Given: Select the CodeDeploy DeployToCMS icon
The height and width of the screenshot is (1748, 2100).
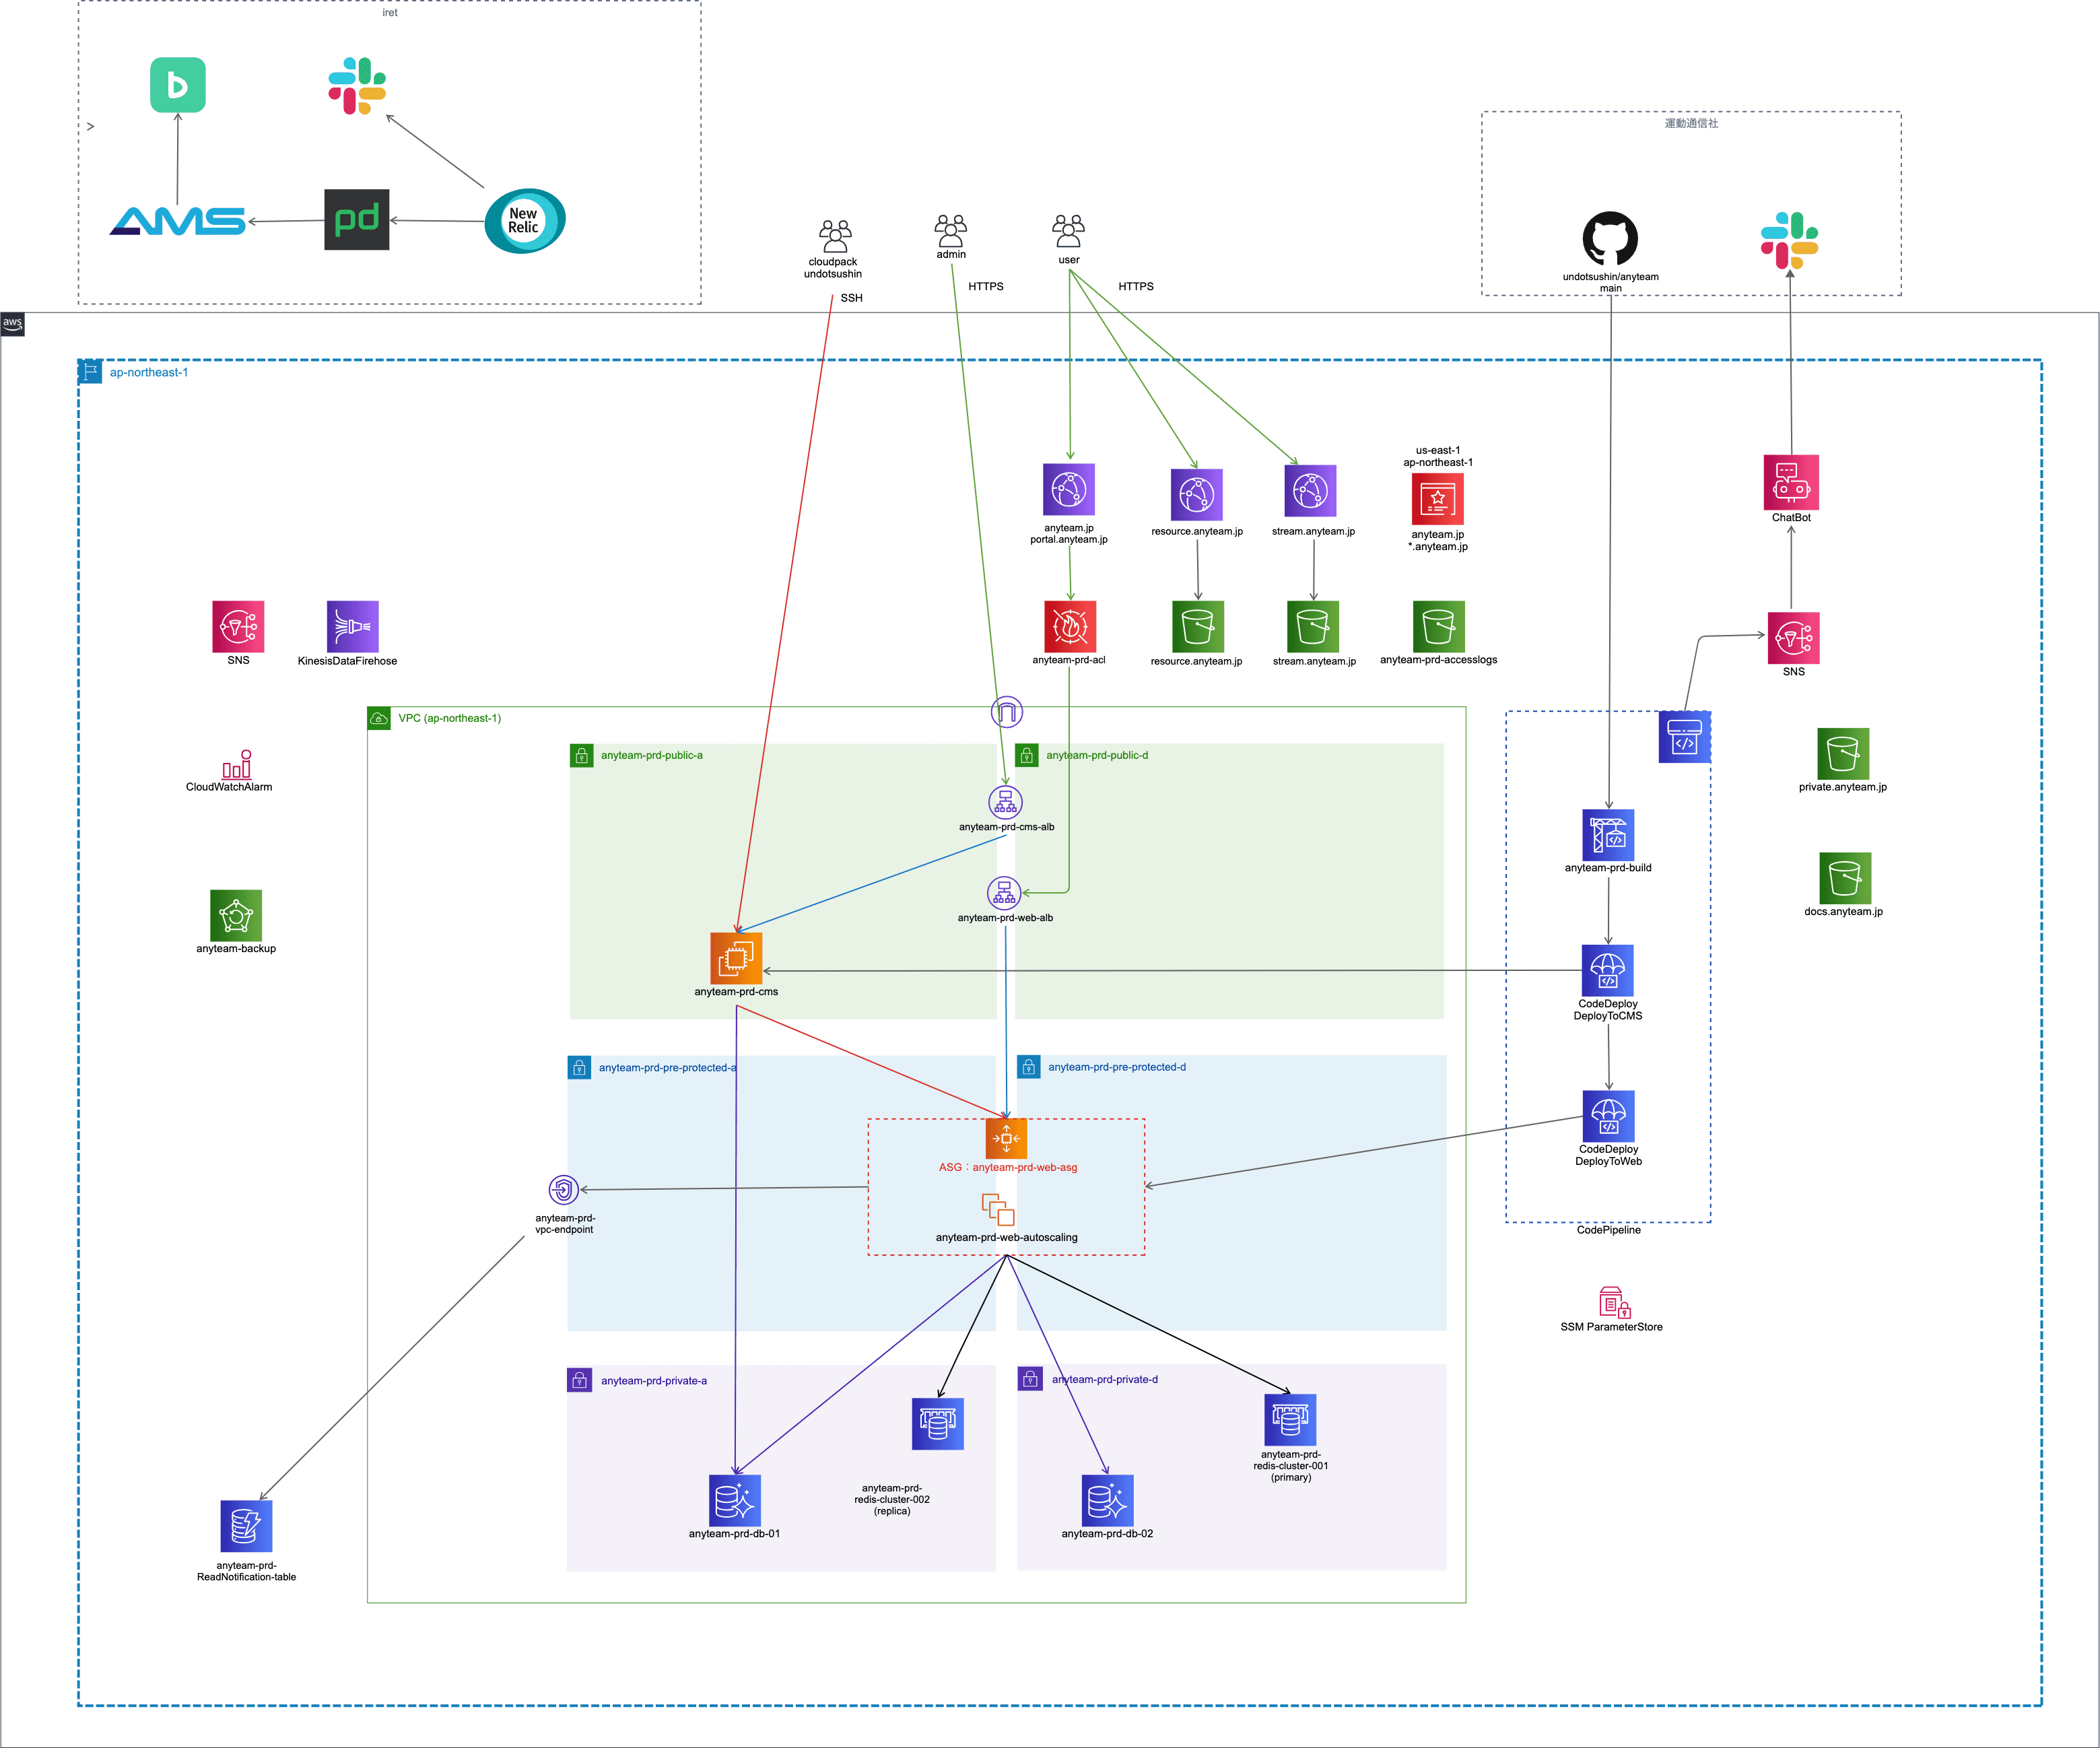Looking at the screenshot, I should 1608,971.
